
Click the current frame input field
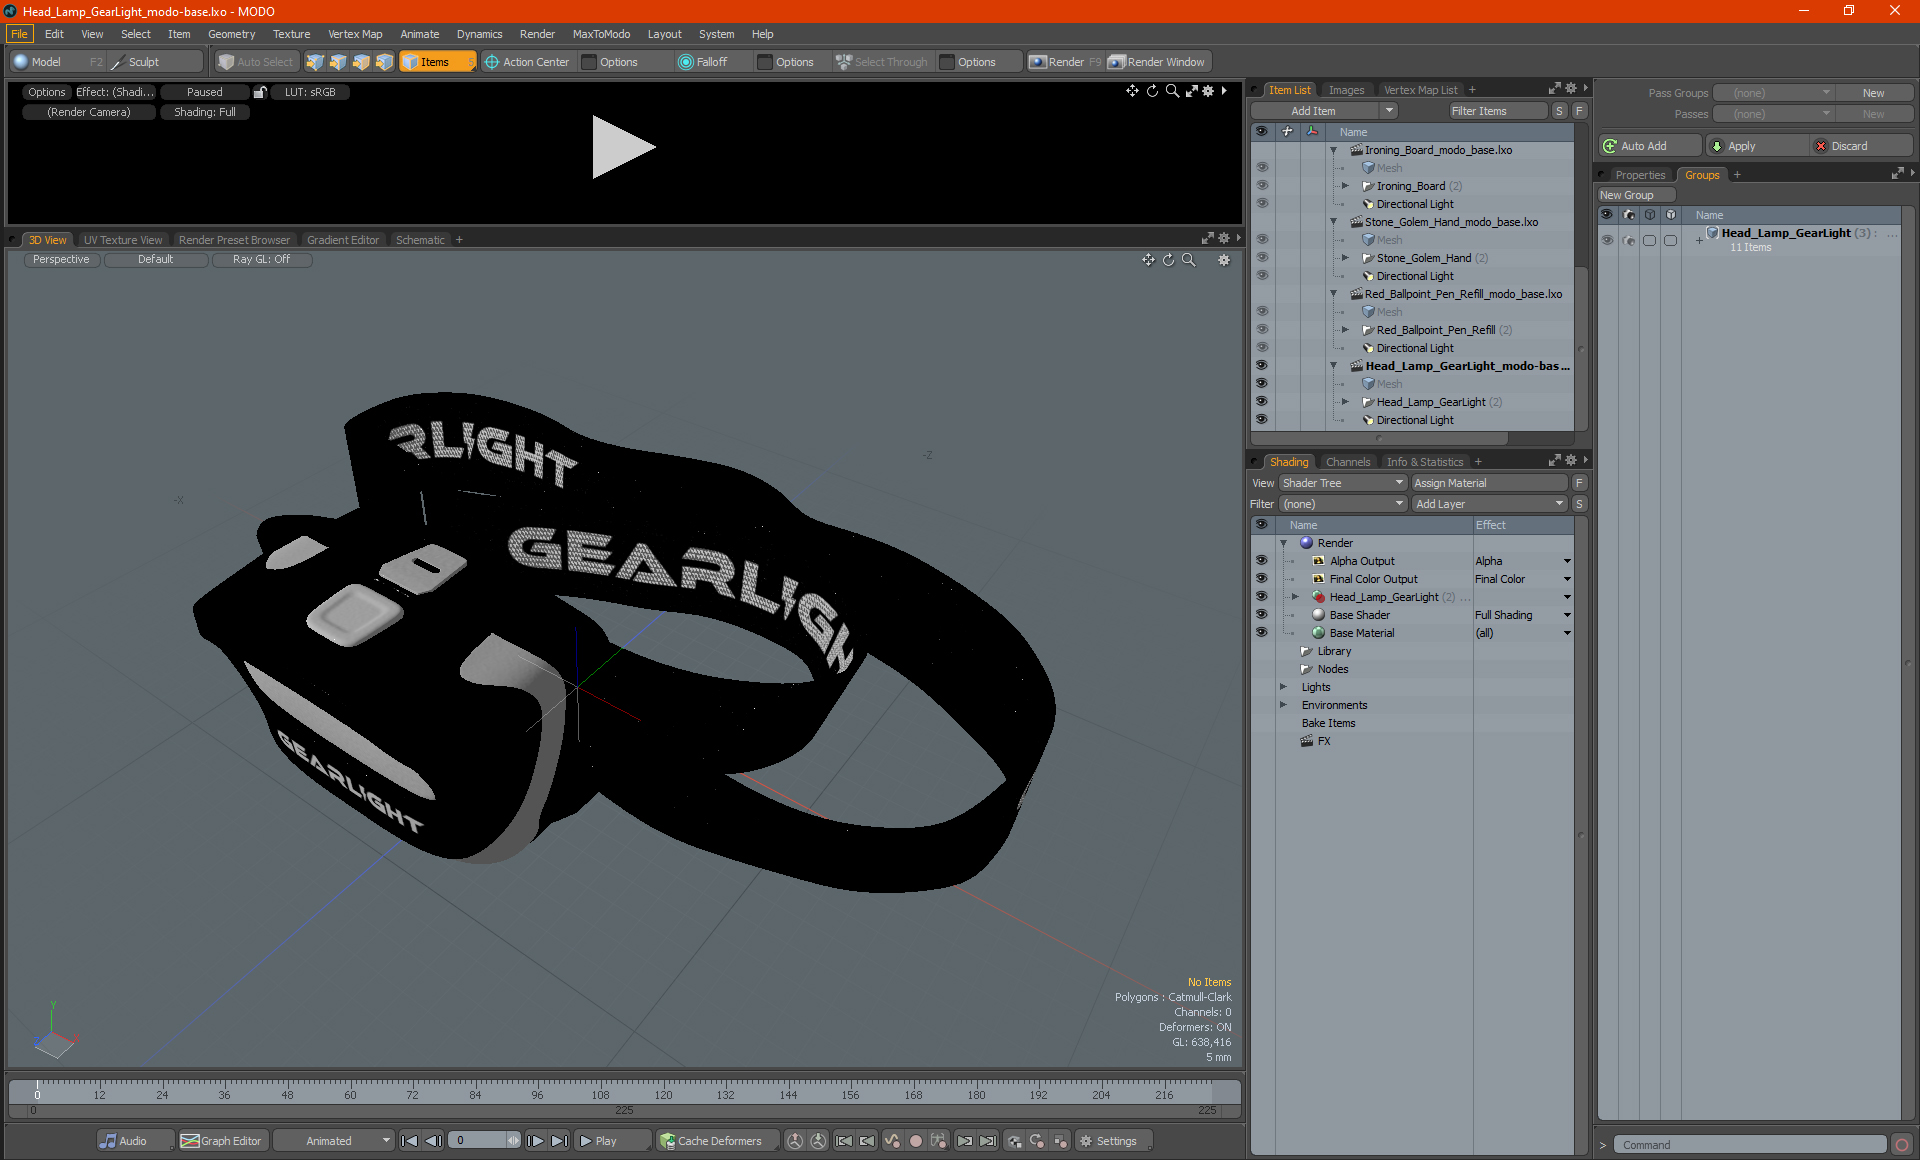point(479,1141)
